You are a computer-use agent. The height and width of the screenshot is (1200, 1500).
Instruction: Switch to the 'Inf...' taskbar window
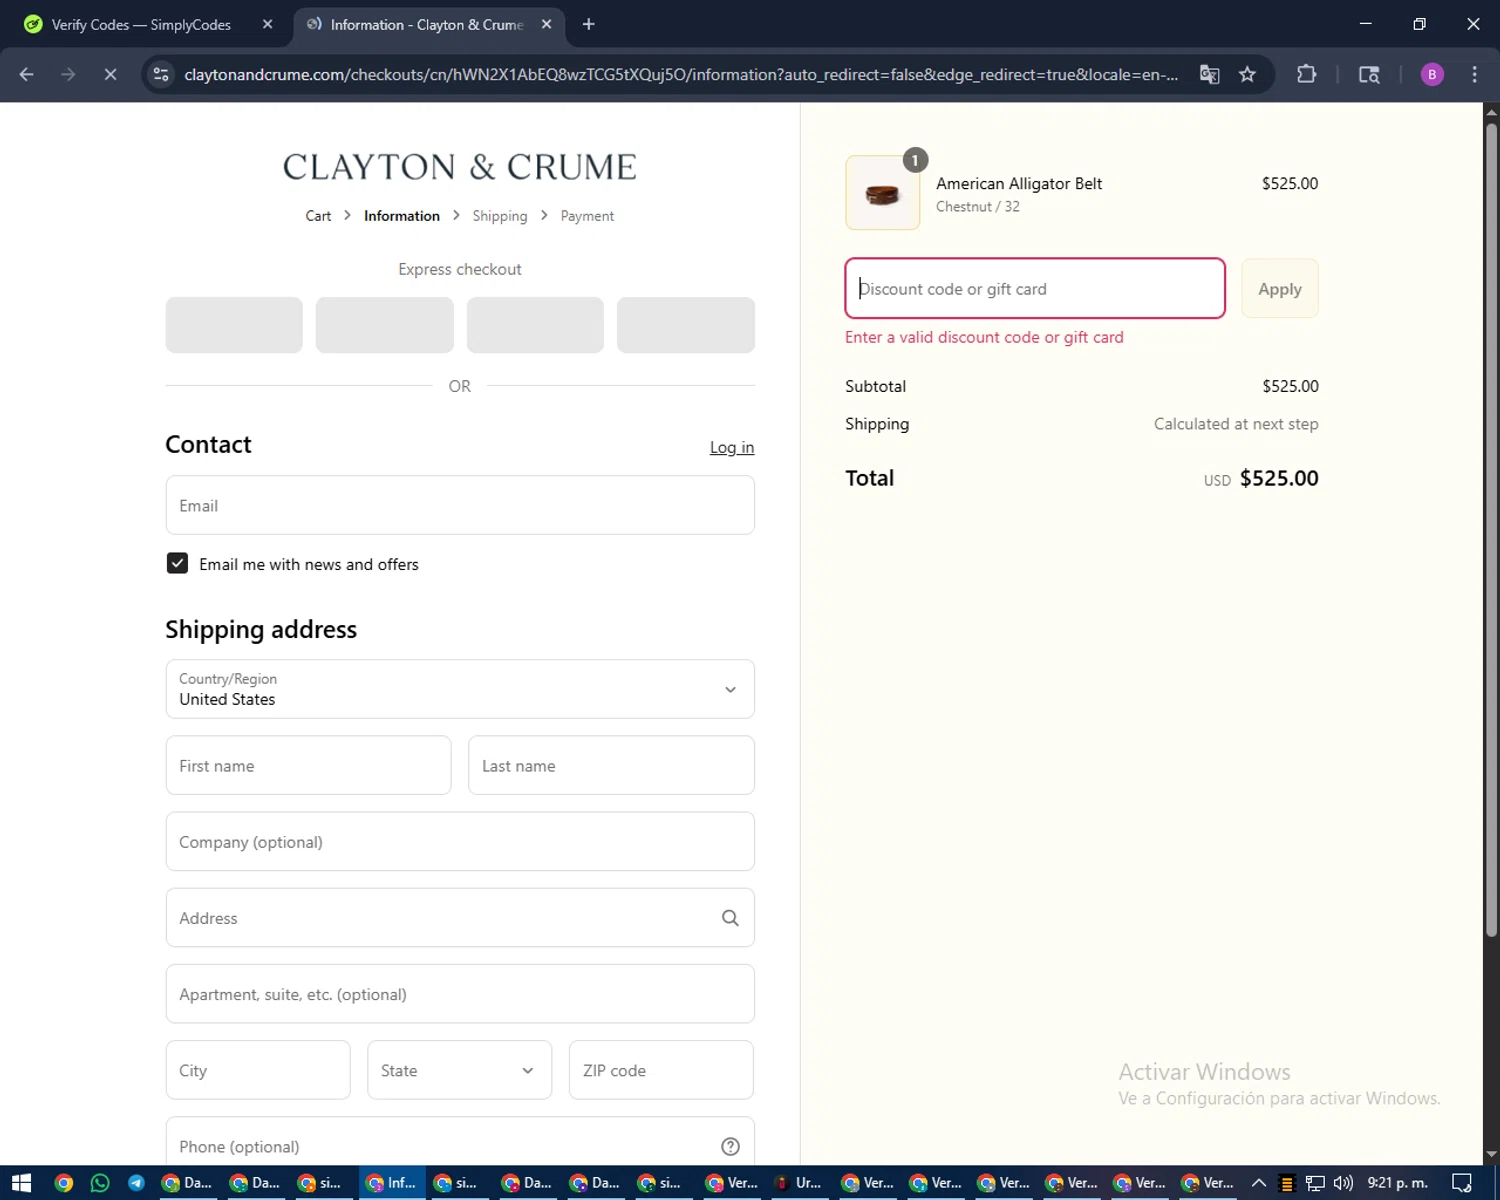(x=392, y=1183)
